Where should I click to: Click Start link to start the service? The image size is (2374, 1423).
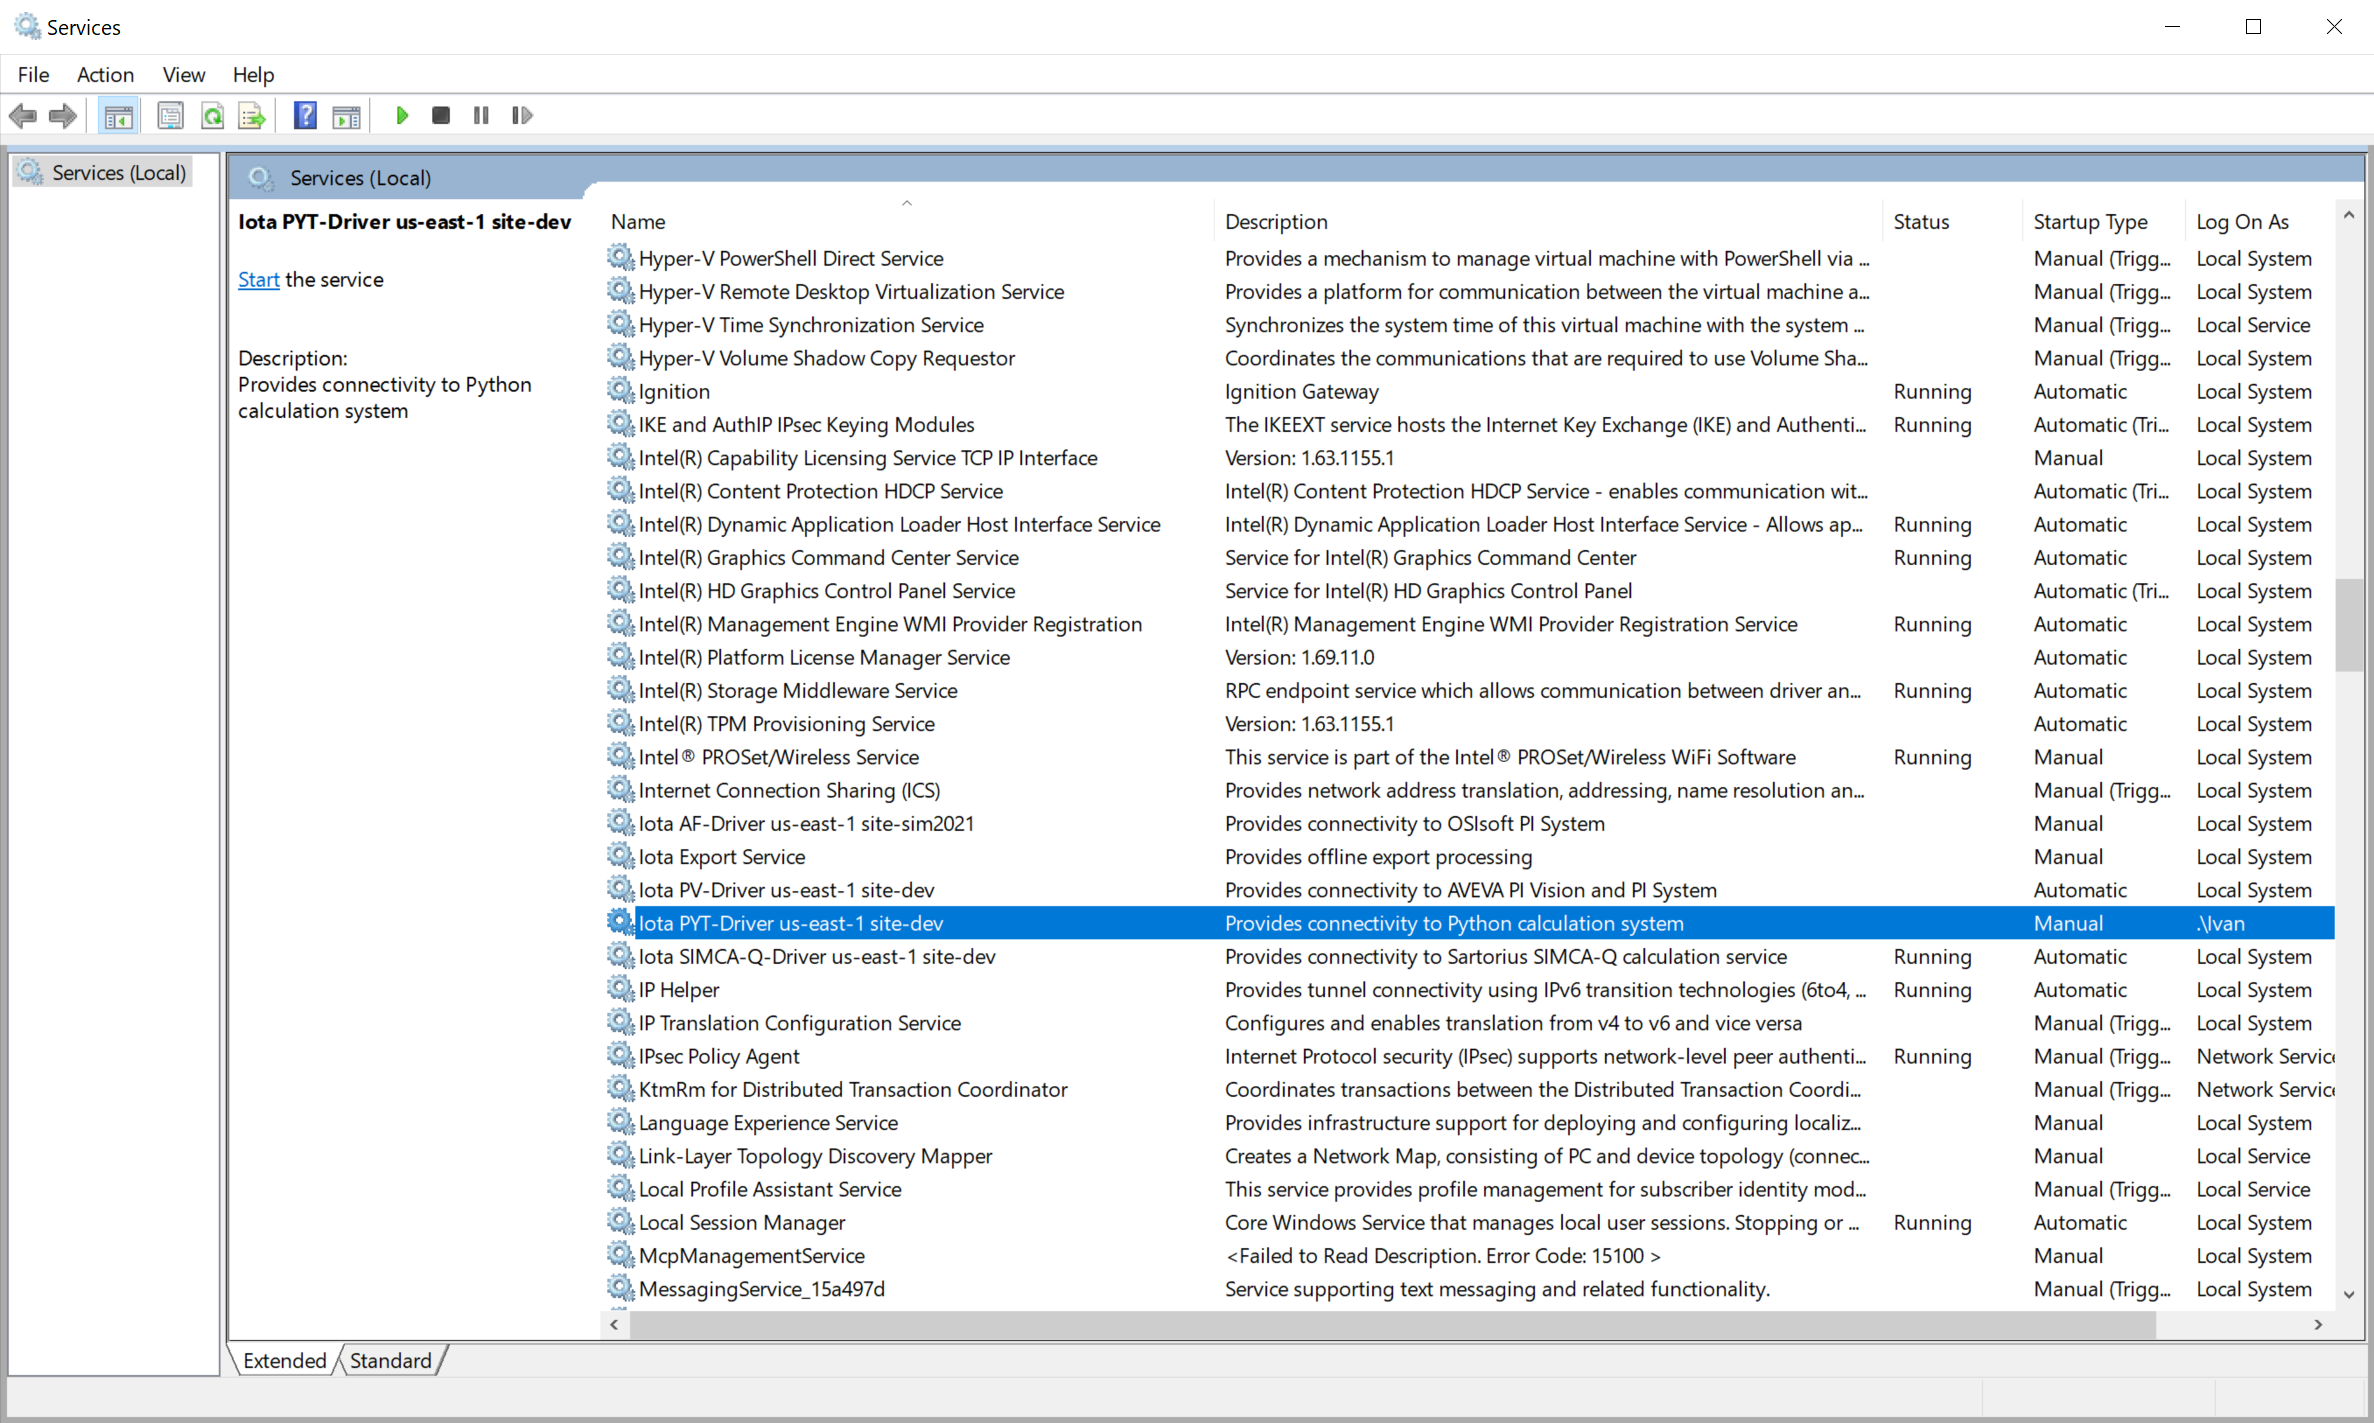point(258,279)
